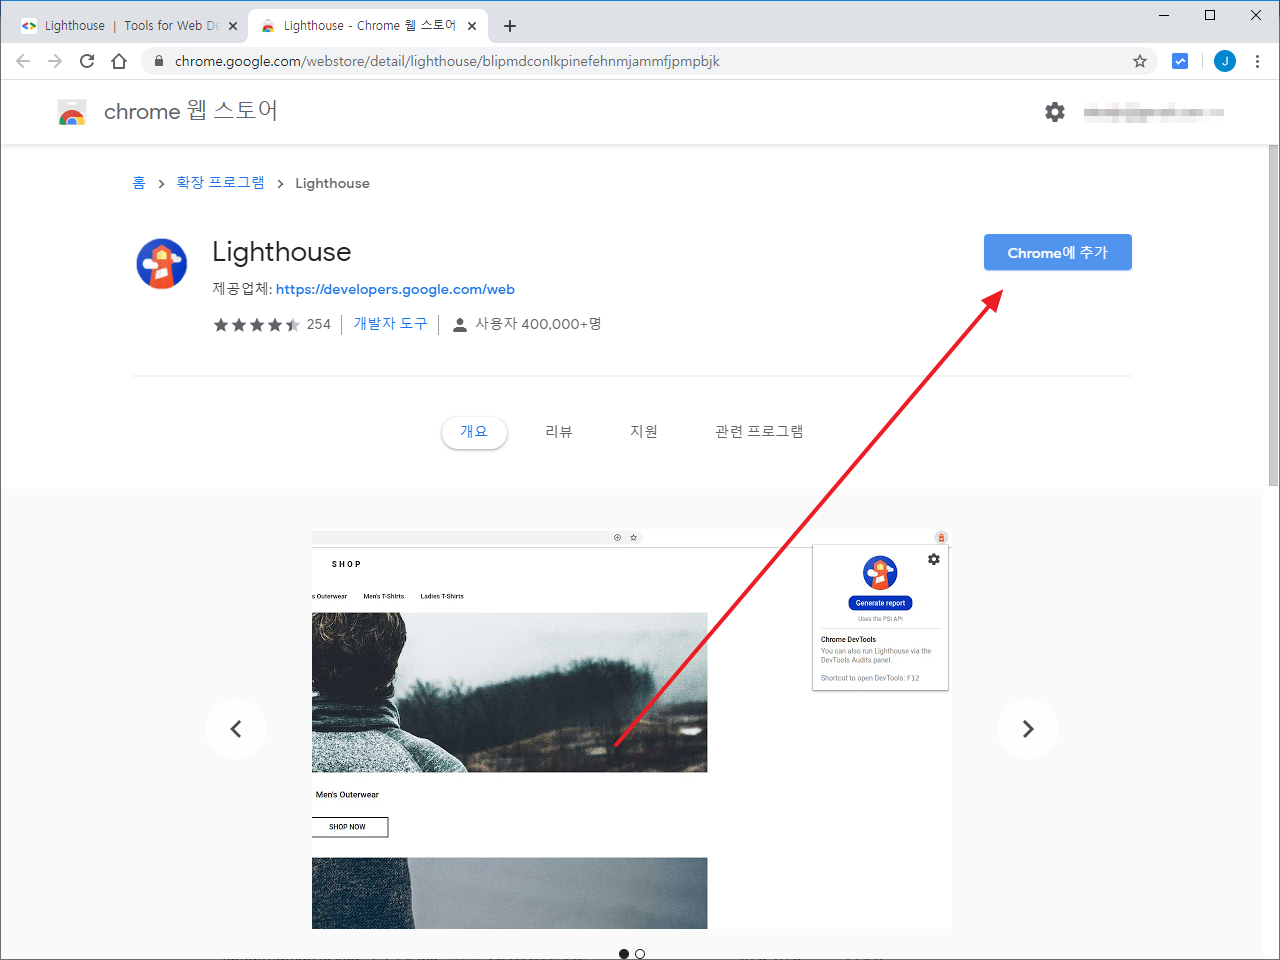The width and height of the screenshot is (1280, 960).
Task: Open the developers.google.com/web link
Action: (x=395, y=289)
